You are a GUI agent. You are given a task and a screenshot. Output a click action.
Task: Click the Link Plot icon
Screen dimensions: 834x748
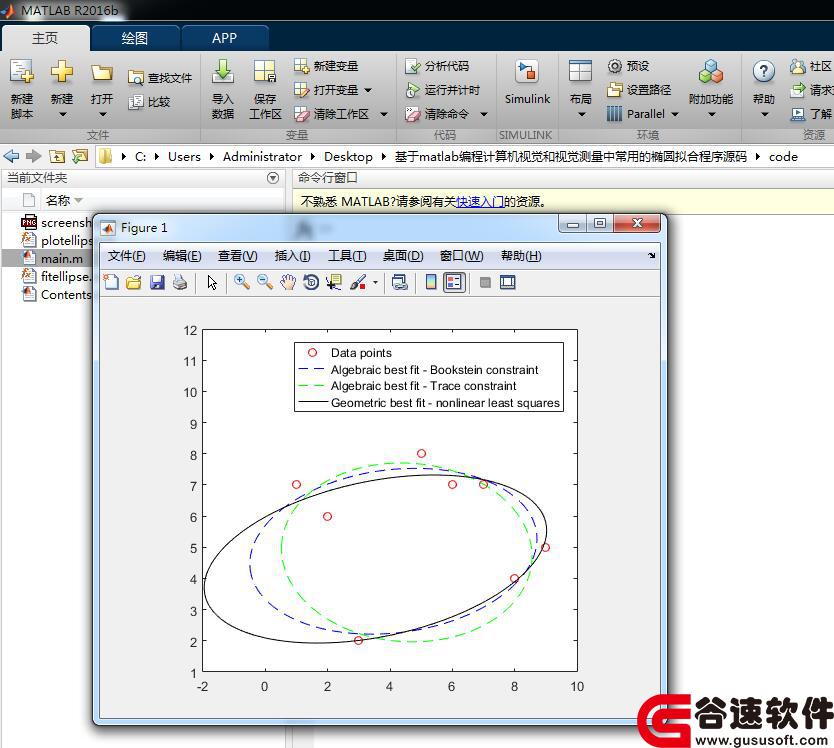399,282
